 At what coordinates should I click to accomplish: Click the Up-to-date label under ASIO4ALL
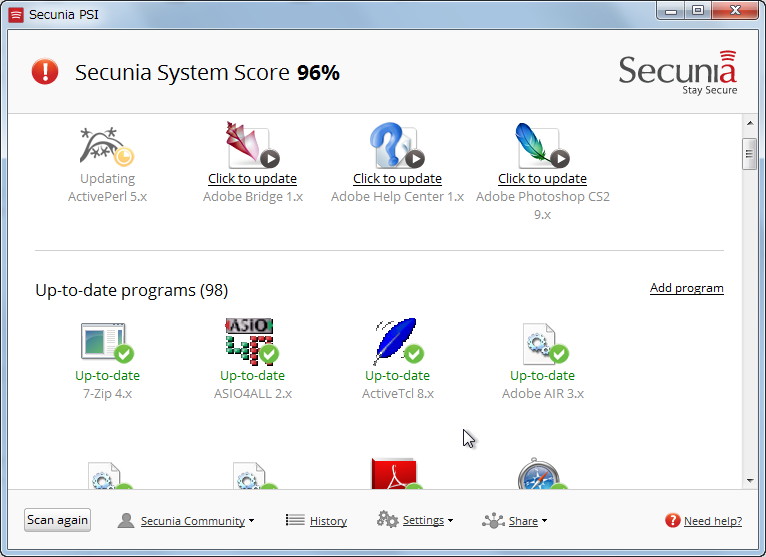point(253,375)
